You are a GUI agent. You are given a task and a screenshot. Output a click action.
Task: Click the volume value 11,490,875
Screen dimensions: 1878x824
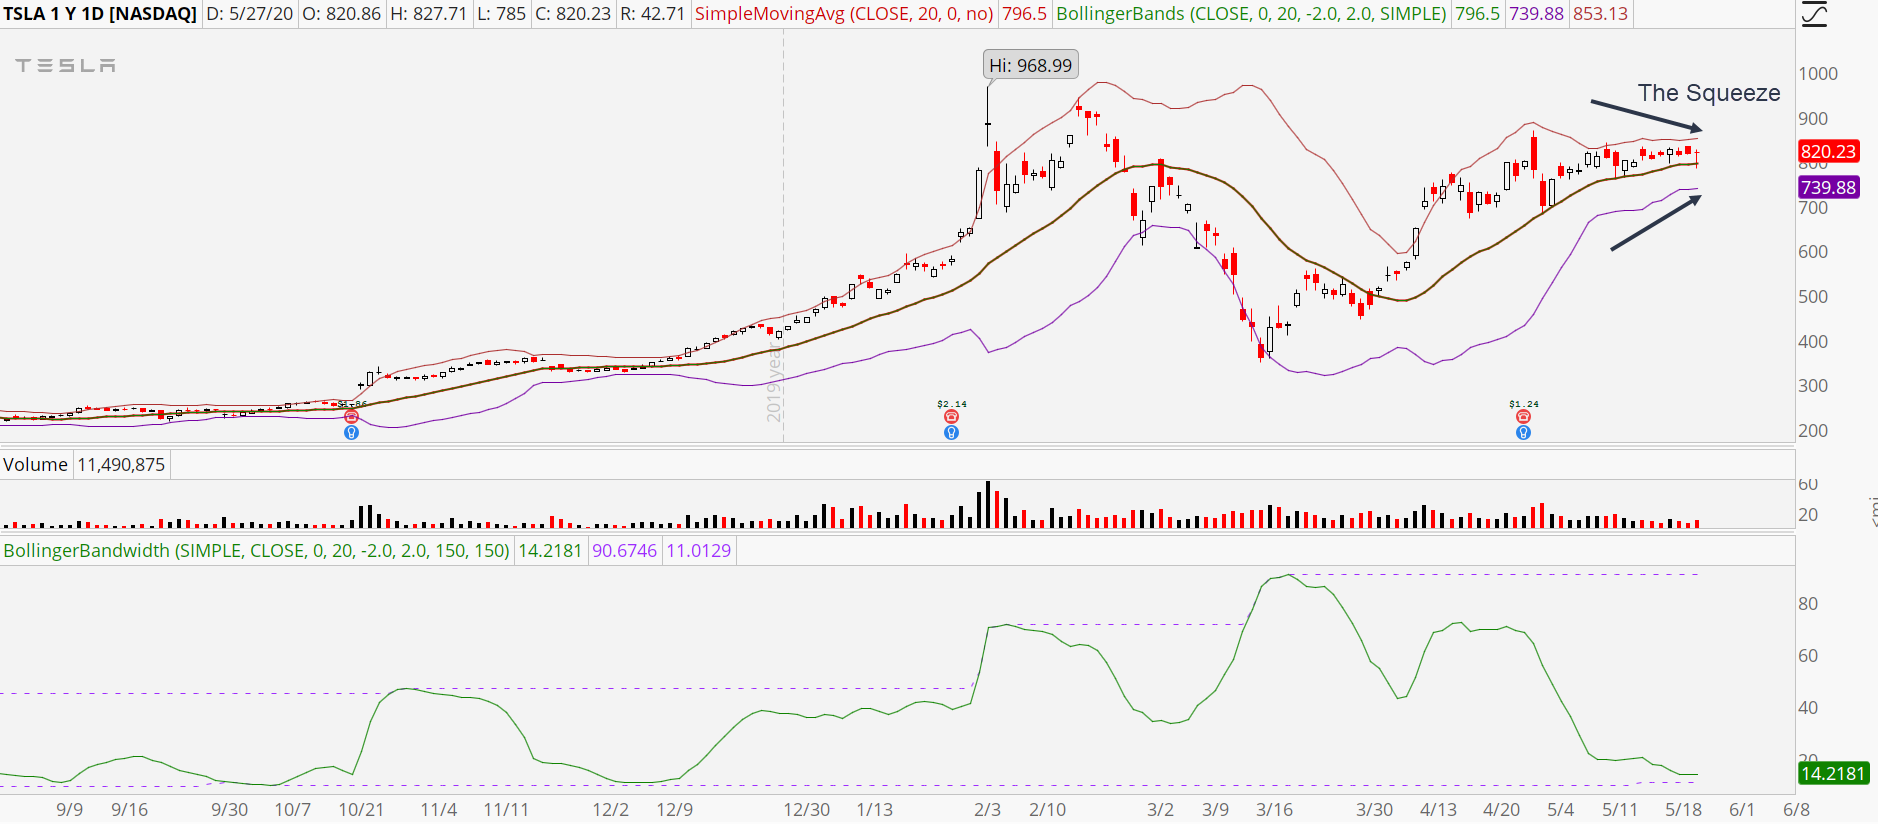click(x=121, y=464)
